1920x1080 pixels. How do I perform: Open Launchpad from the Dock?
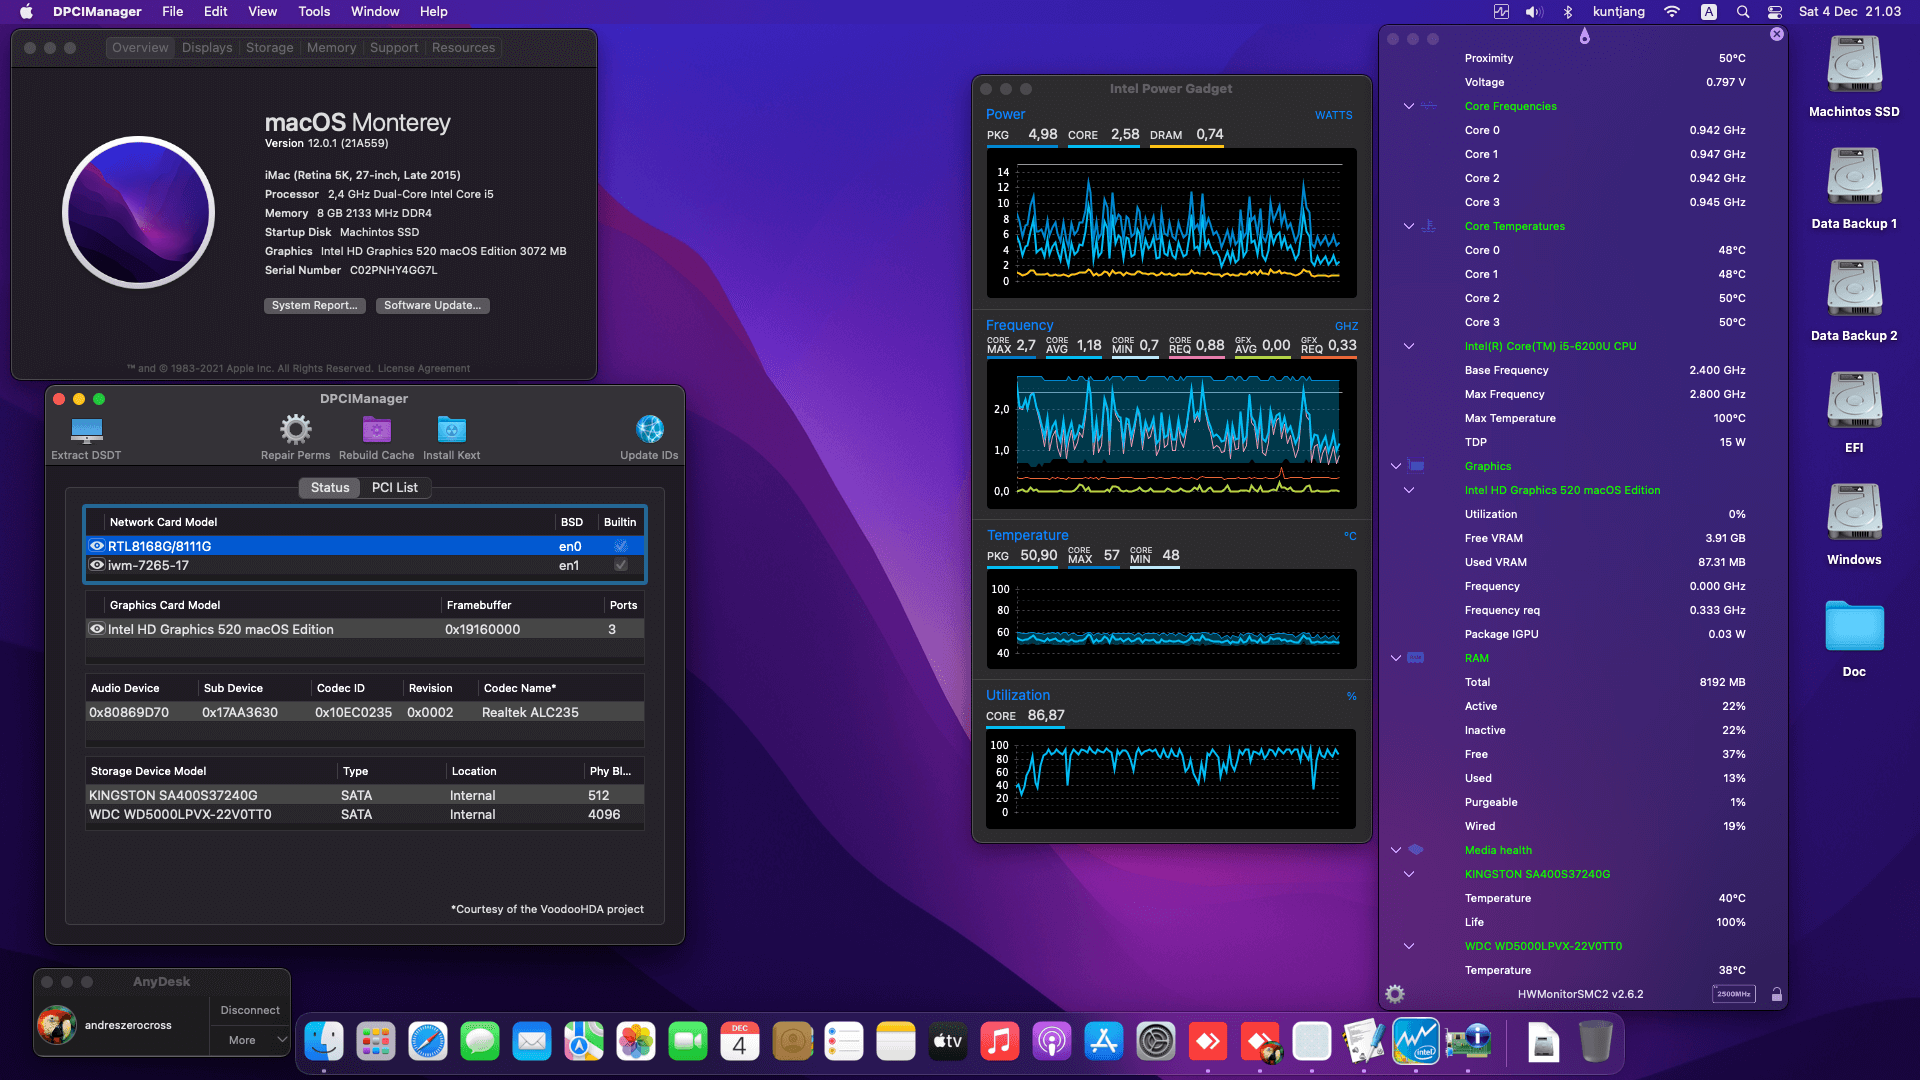(376, 1042)
